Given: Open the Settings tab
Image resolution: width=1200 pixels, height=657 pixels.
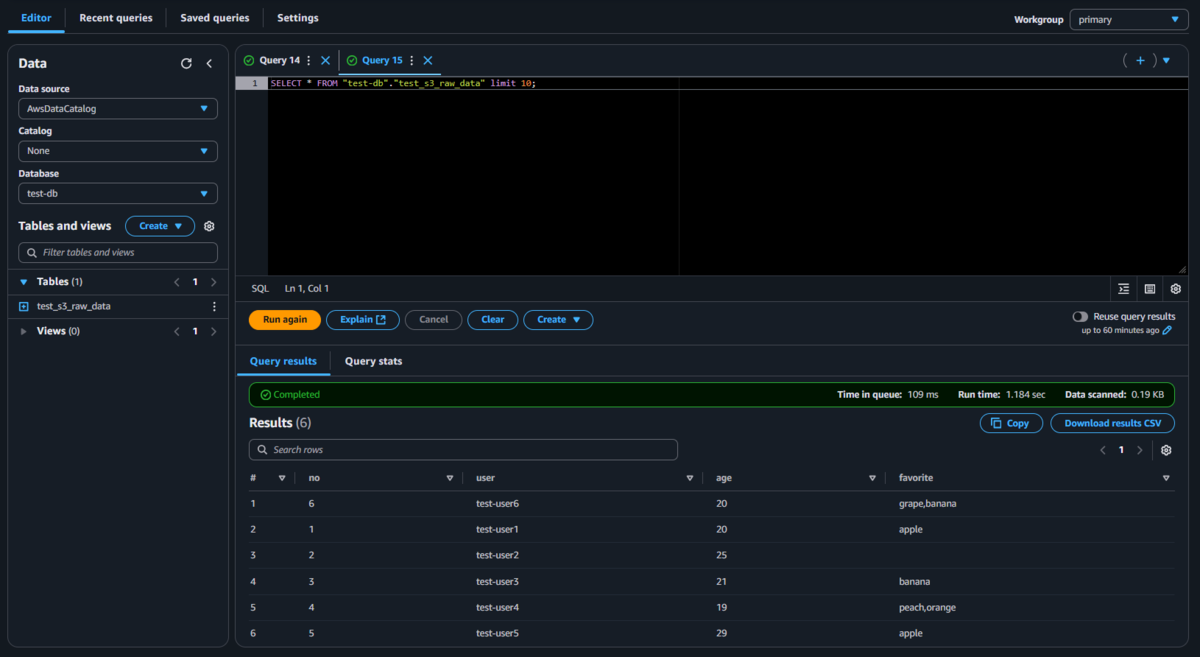Looking at the screenshot, I should [298, 18].
